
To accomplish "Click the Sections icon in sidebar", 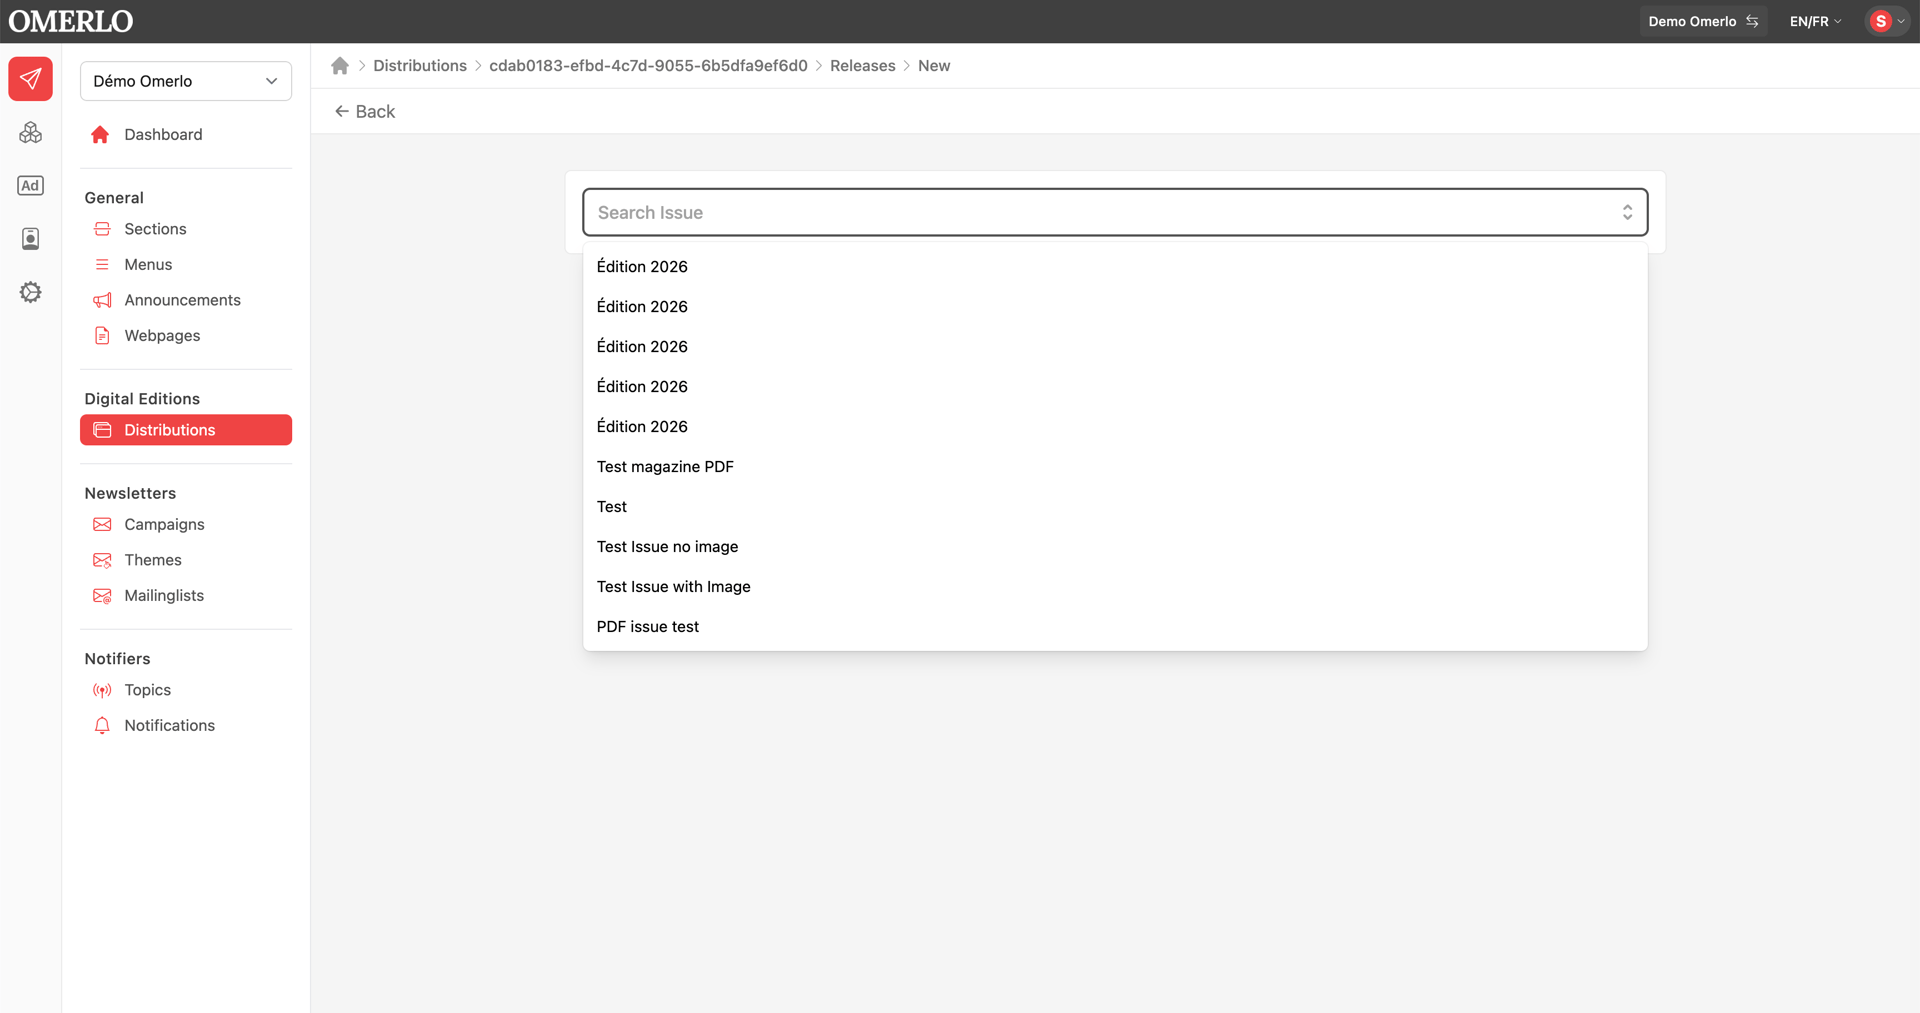I will tap(102, 229).
